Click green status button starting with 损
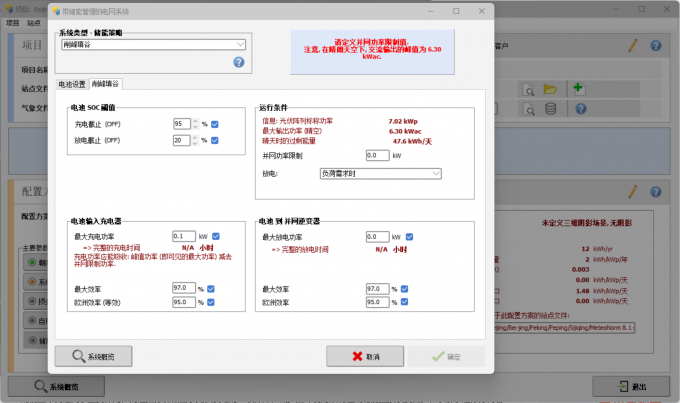Viewport: 680px width, 403px height. point(36,301)
